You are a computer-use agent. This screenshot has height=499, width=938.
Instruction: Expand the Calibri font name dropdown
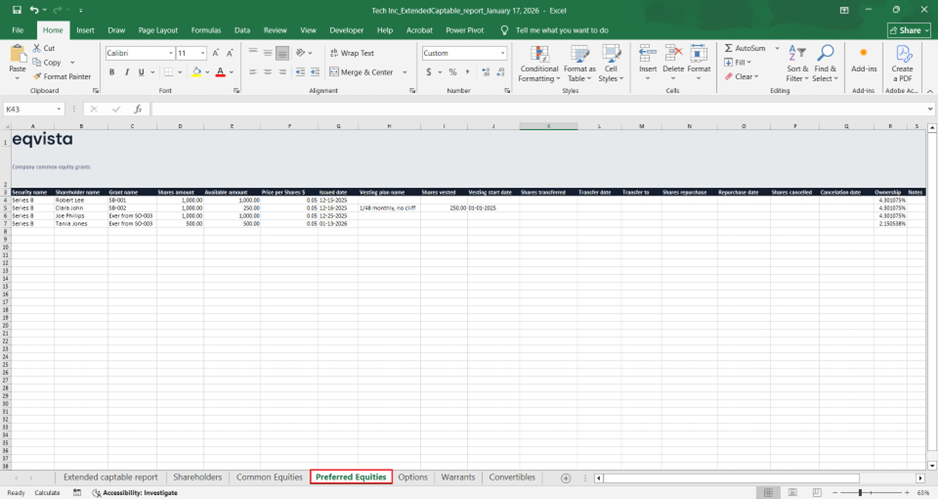[171, 53]
